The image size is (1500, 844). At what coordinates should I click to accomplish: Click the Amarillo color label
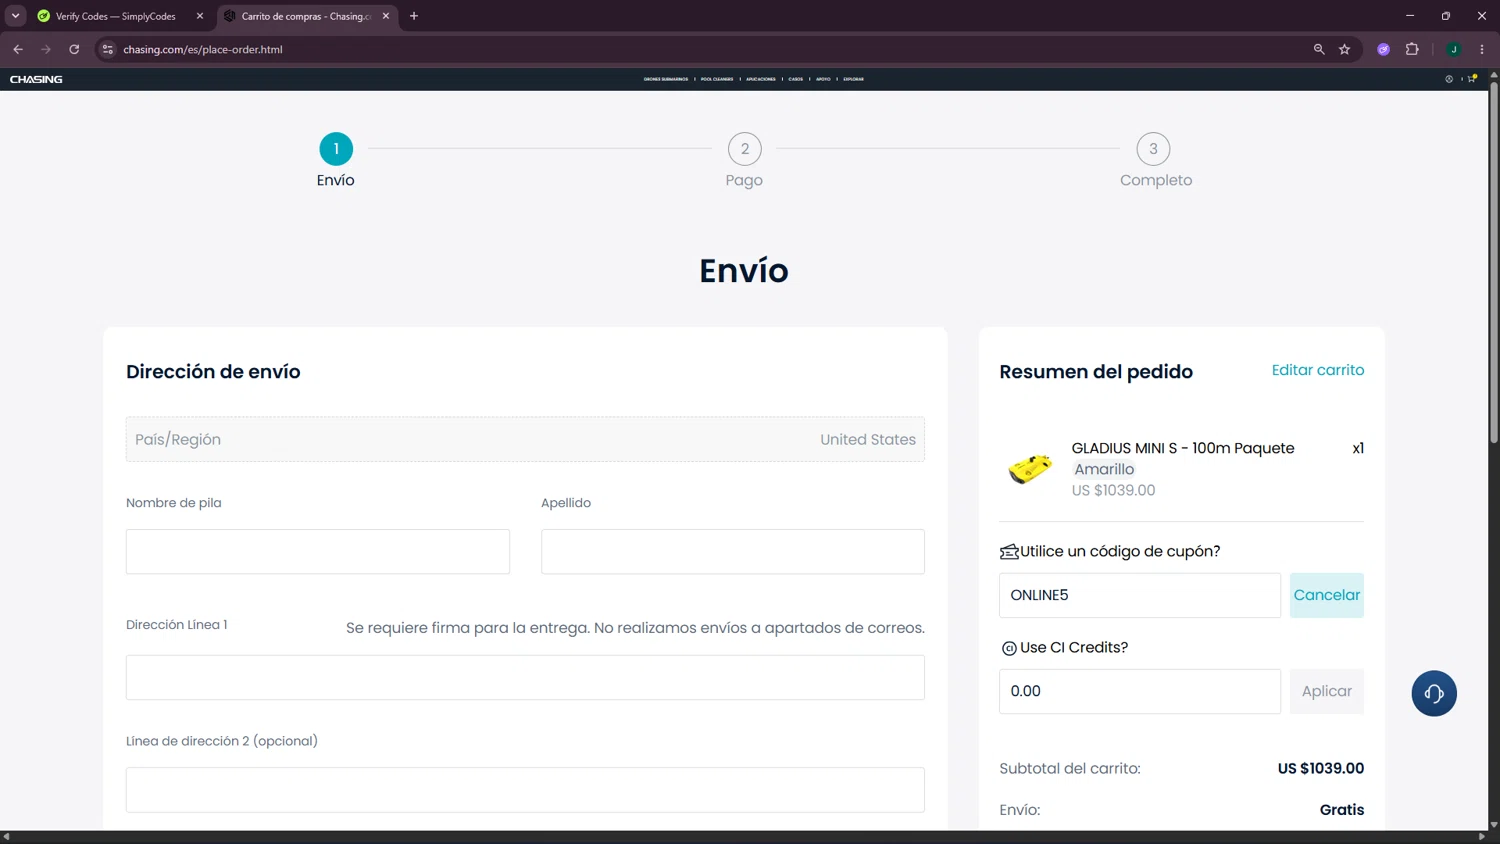(1104, 469)
